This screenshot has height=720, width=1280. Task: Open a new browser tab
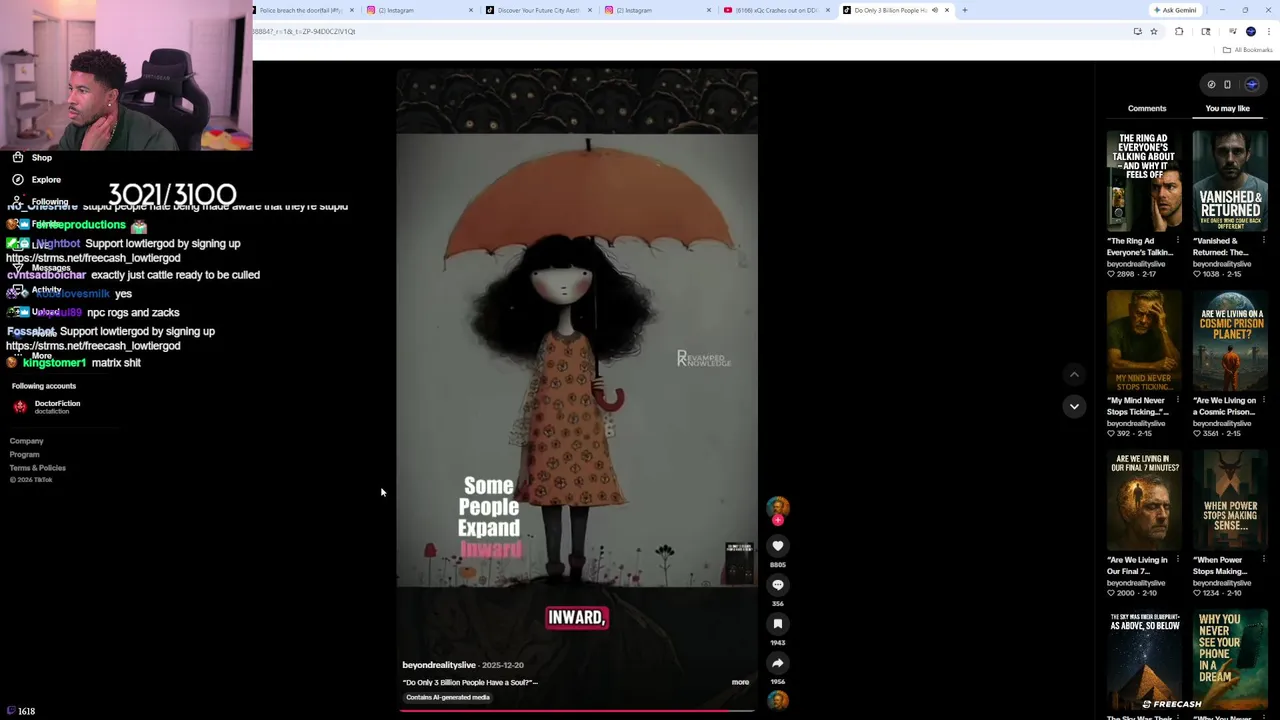964,10
